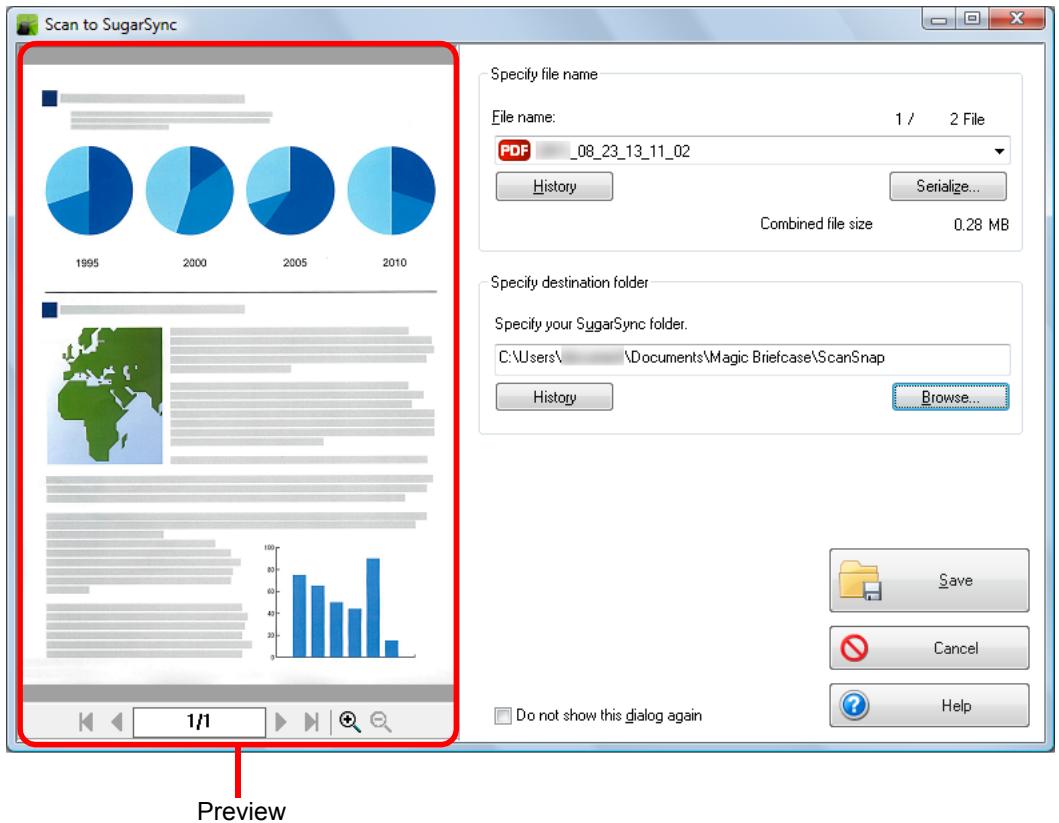Open destination folder History
The height and width of the screenshot is (823, 1059).
554,397
